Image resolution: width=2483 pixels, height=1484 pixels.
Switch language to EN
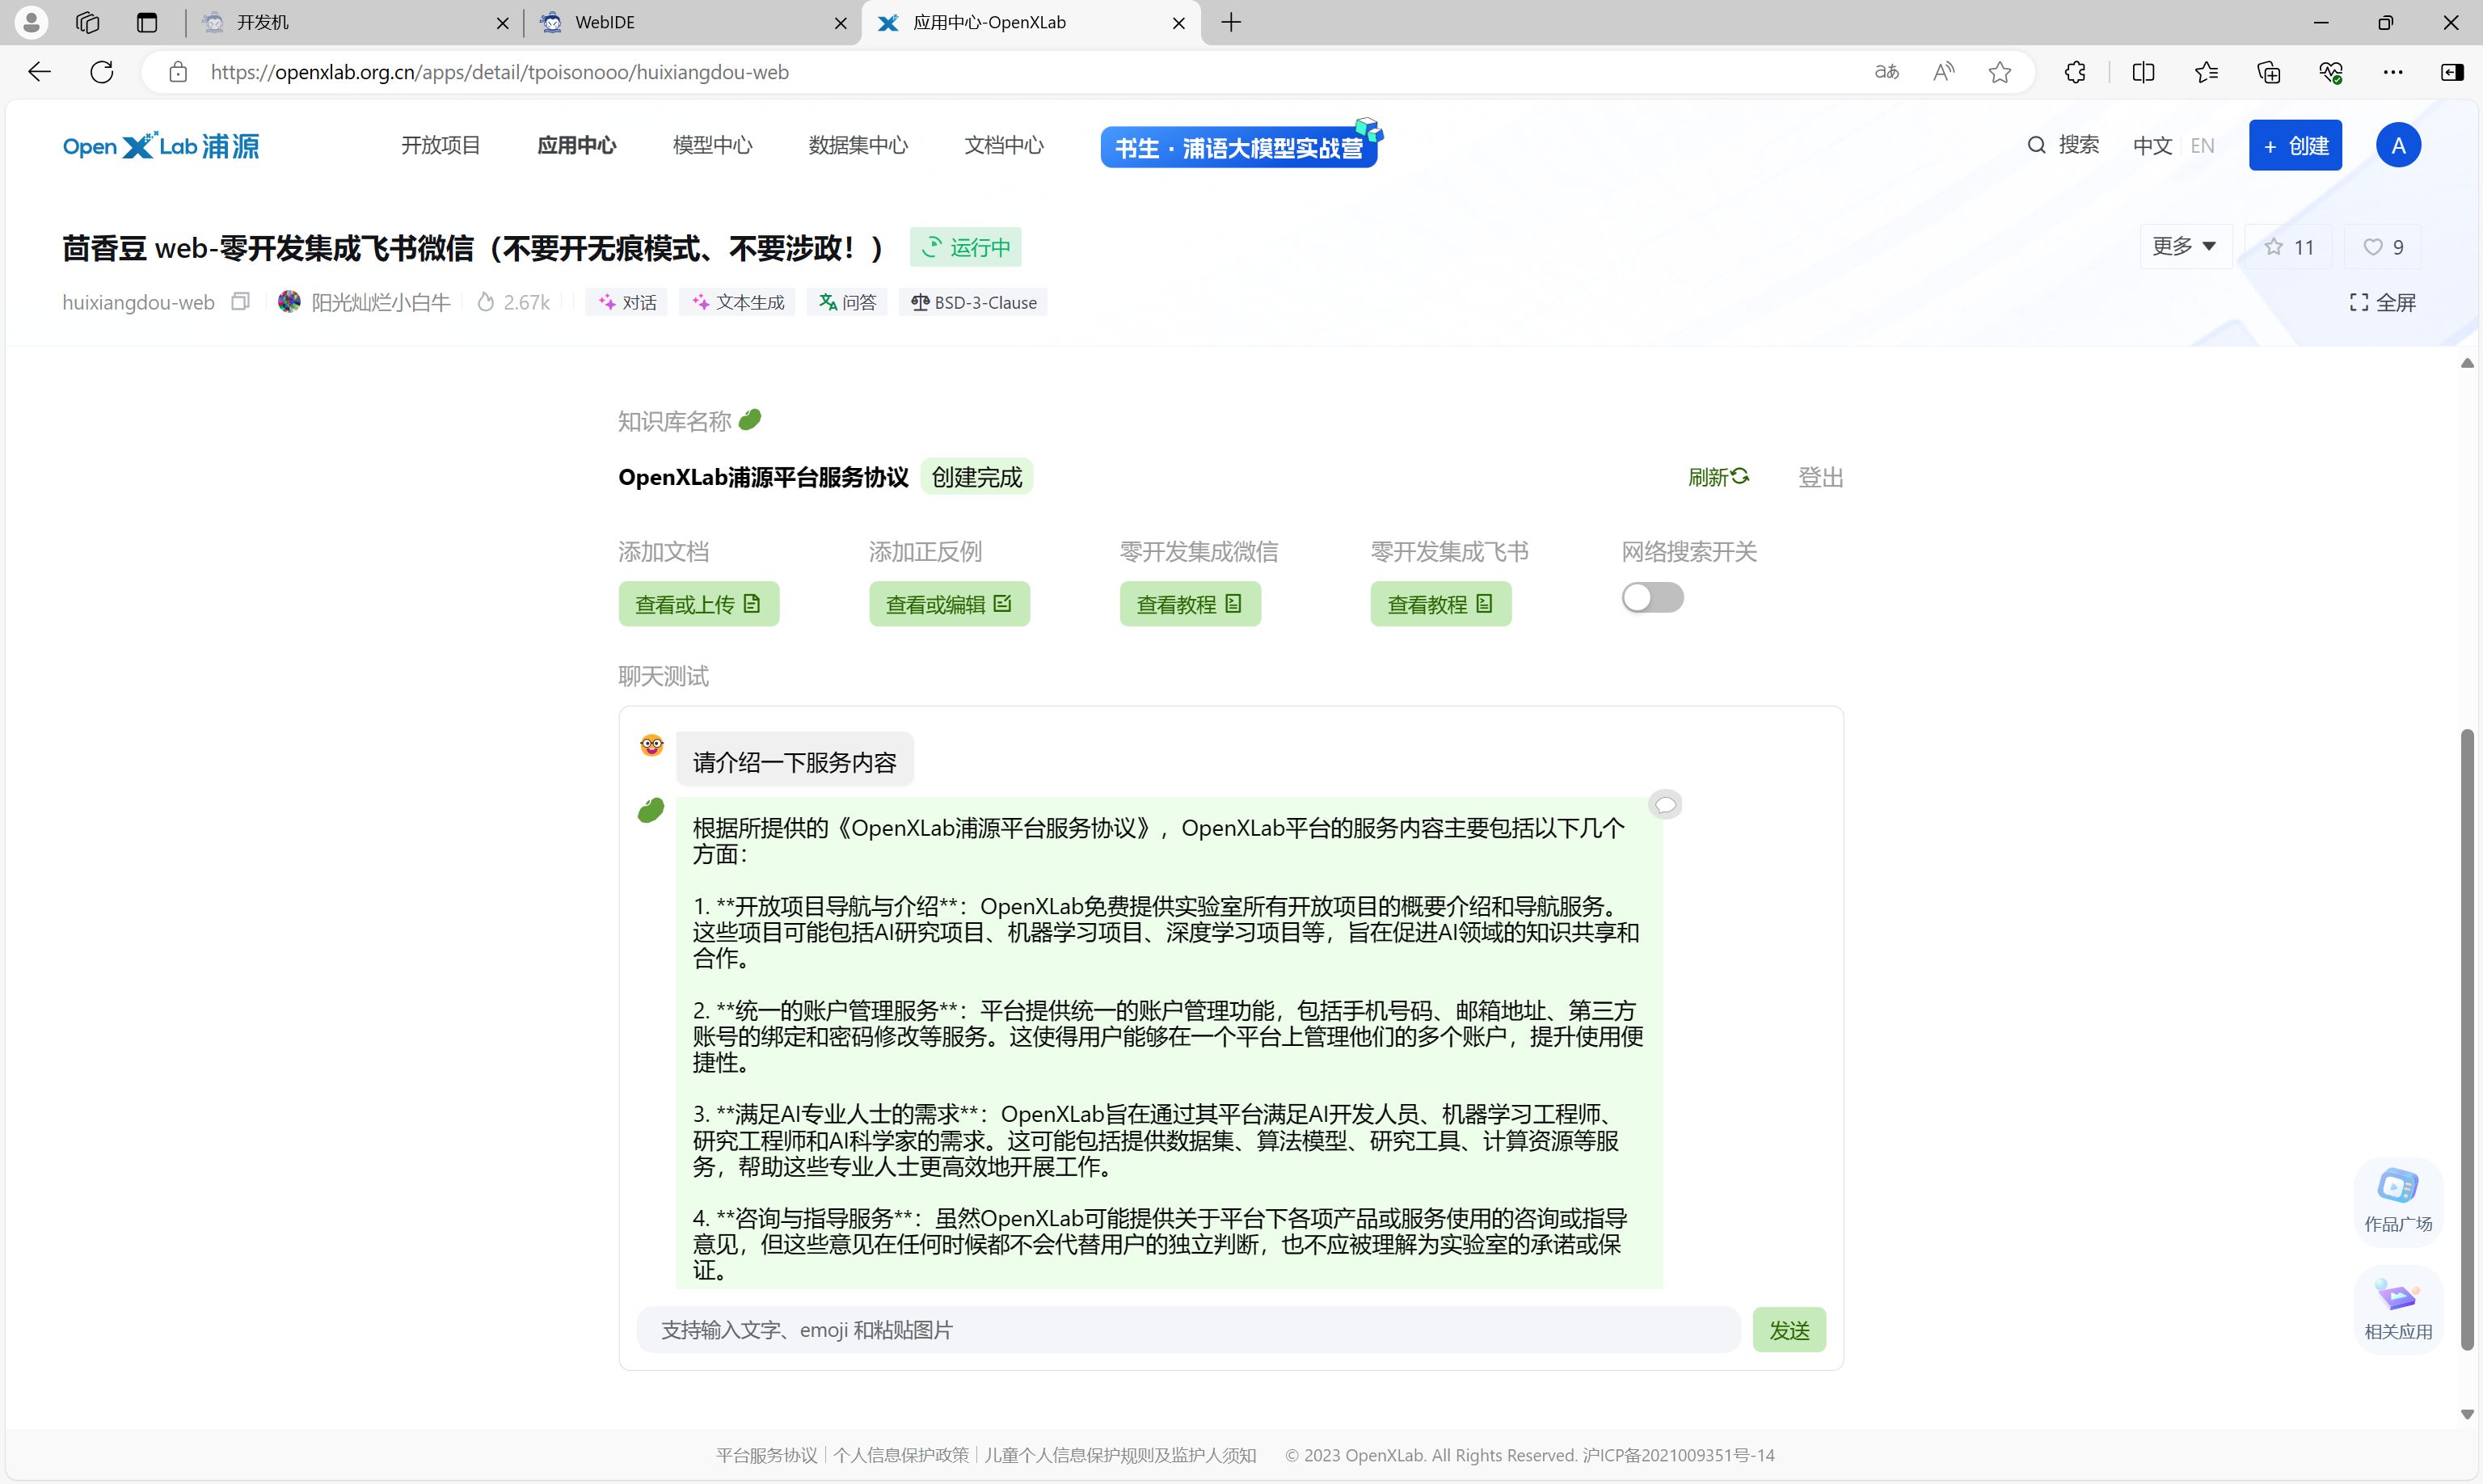[x=2202, y=146]
